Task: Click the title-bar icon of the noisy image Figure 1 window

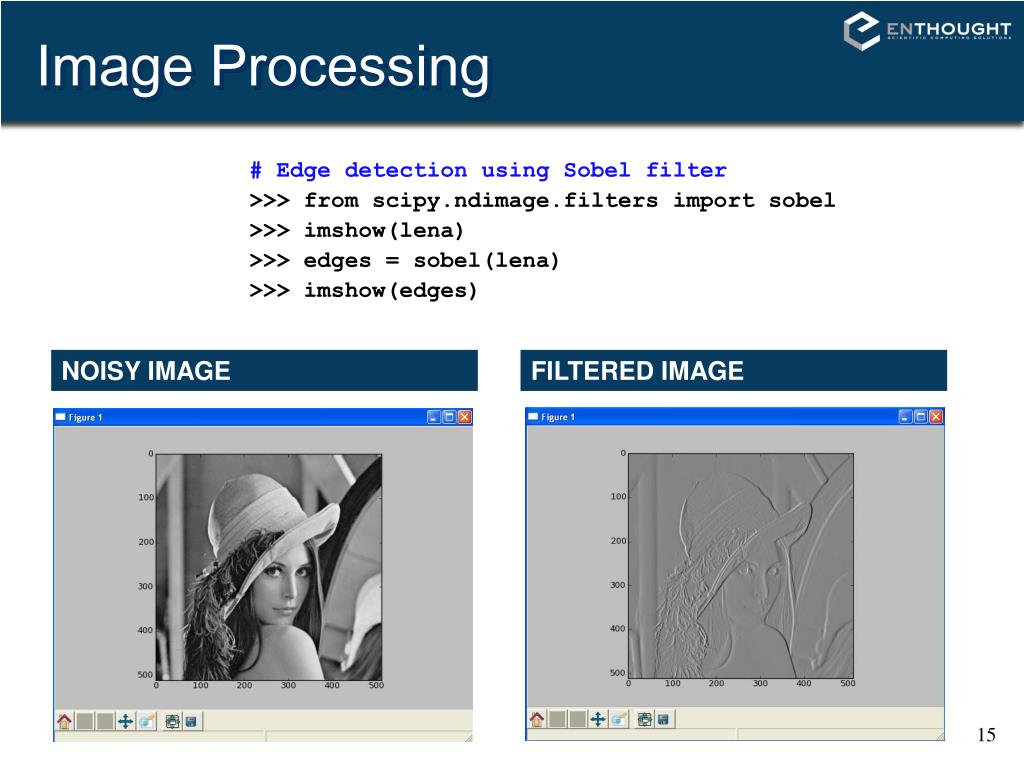Action: [x=61, y=417]
